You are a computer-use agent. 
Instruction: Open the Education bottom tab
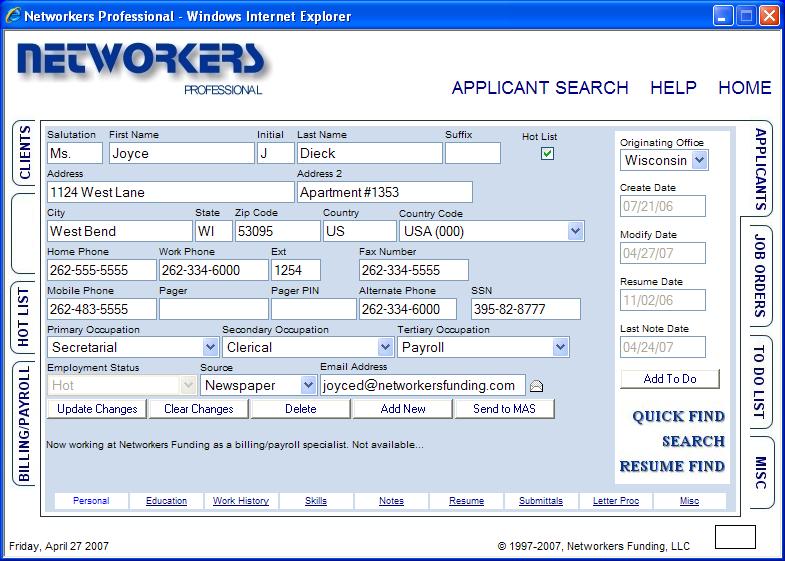point(166,501)
